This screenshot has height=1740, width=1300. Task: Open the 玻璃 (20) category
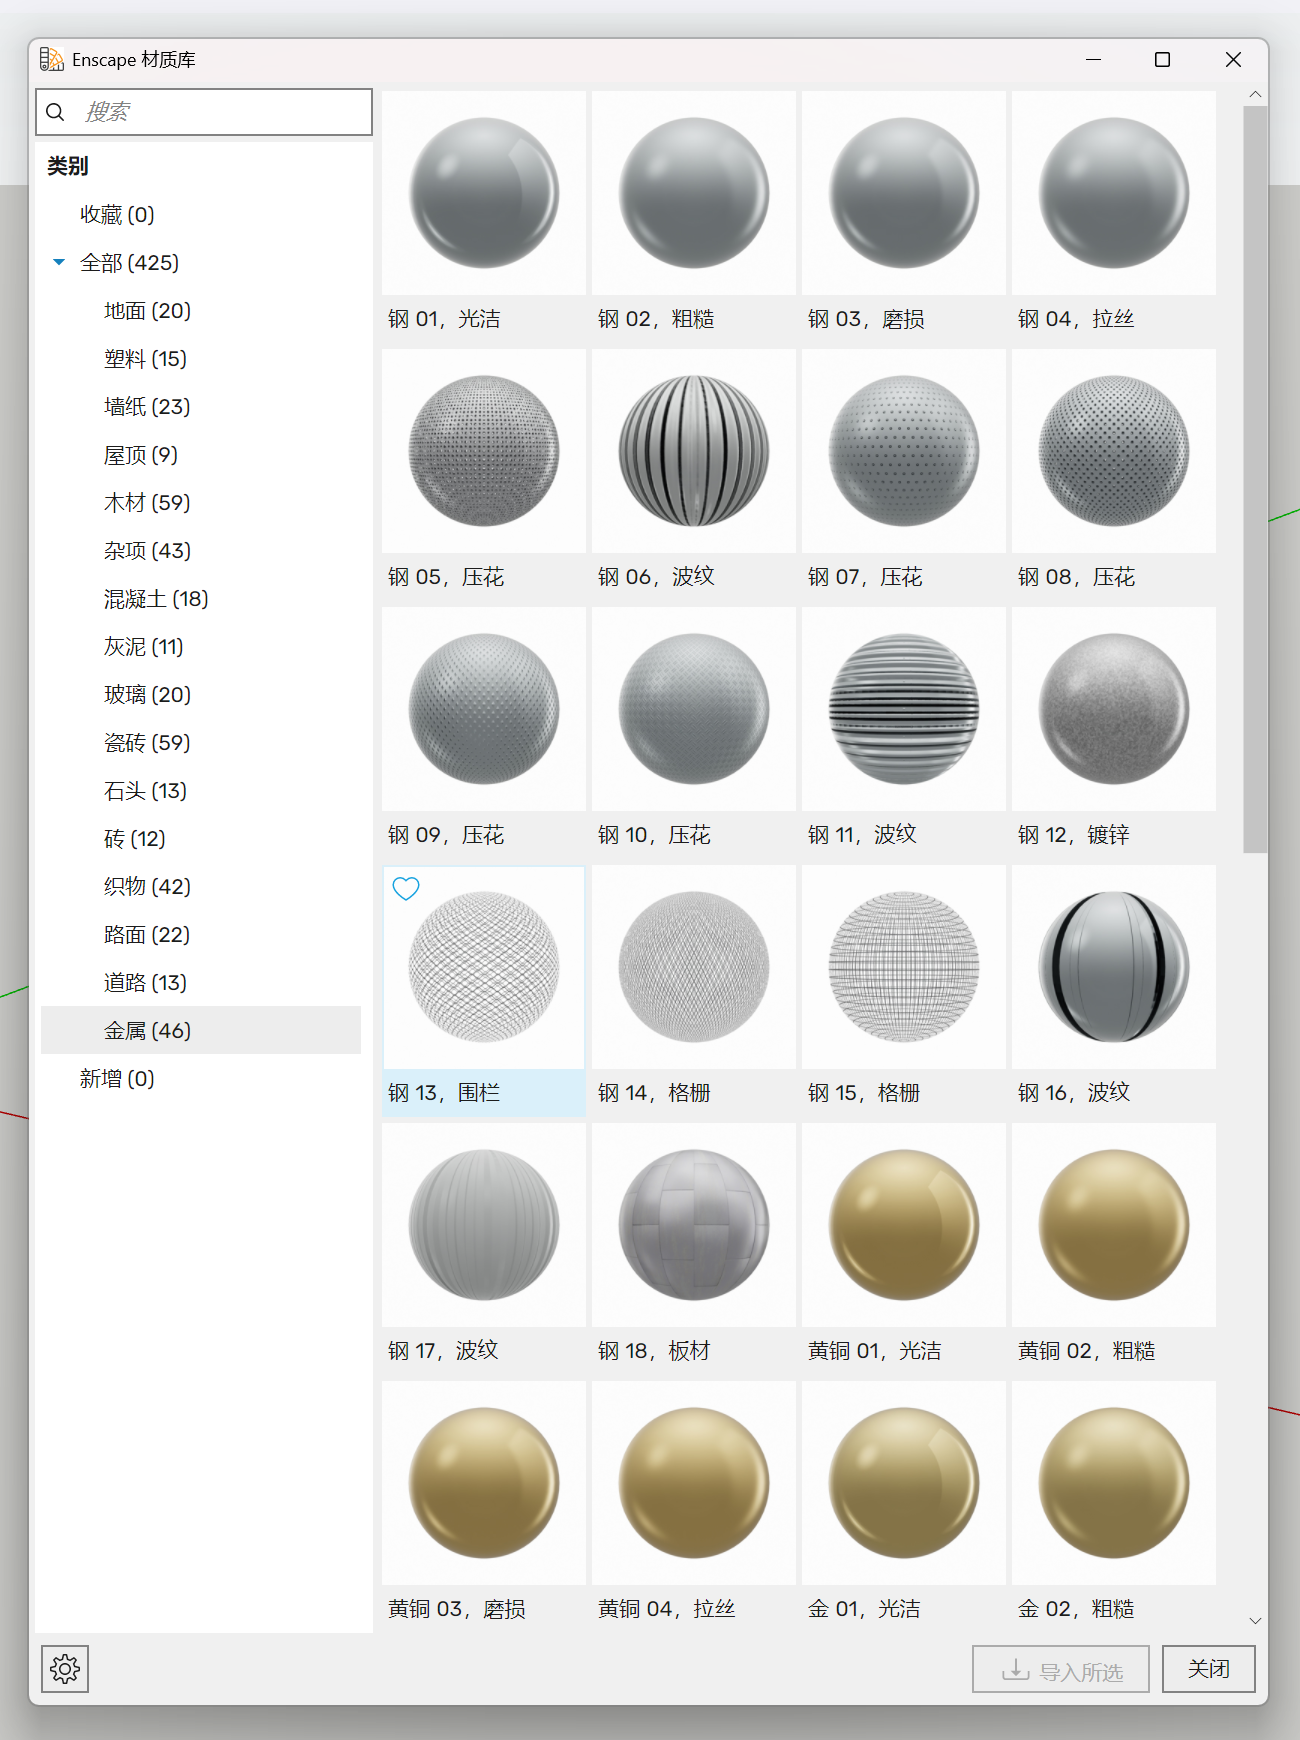point(147,695)
